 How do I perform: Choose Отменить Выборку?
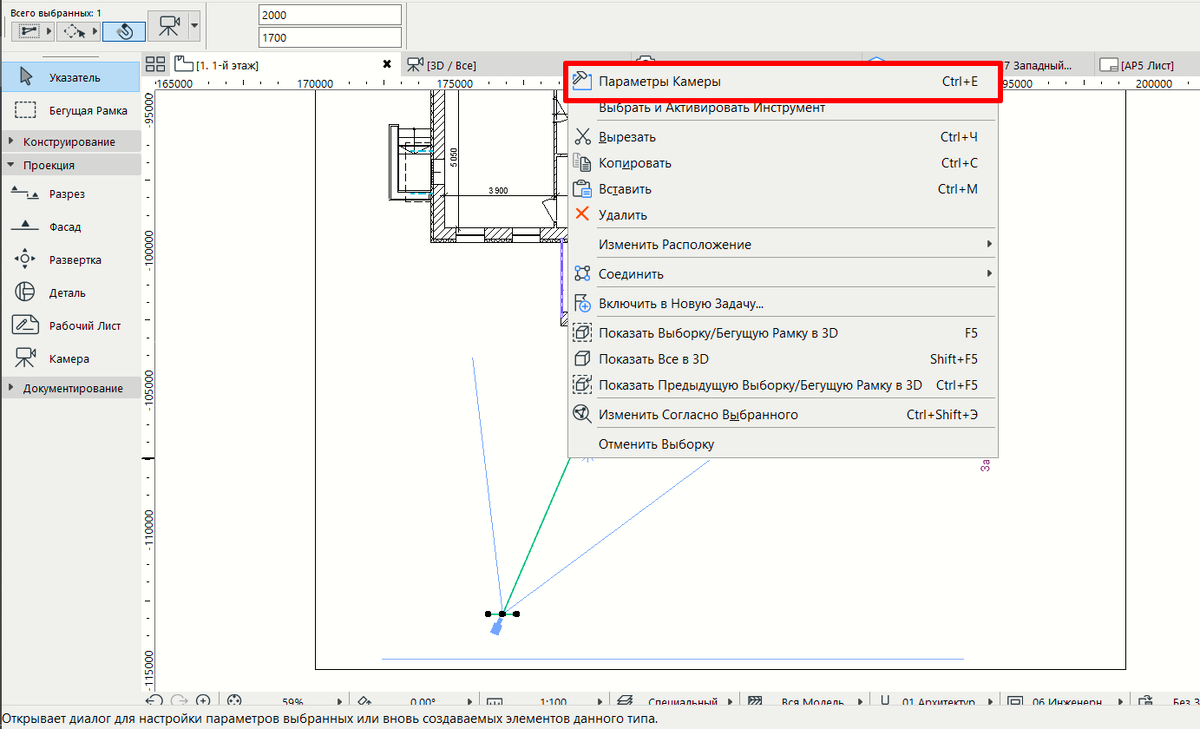(783, 444)
